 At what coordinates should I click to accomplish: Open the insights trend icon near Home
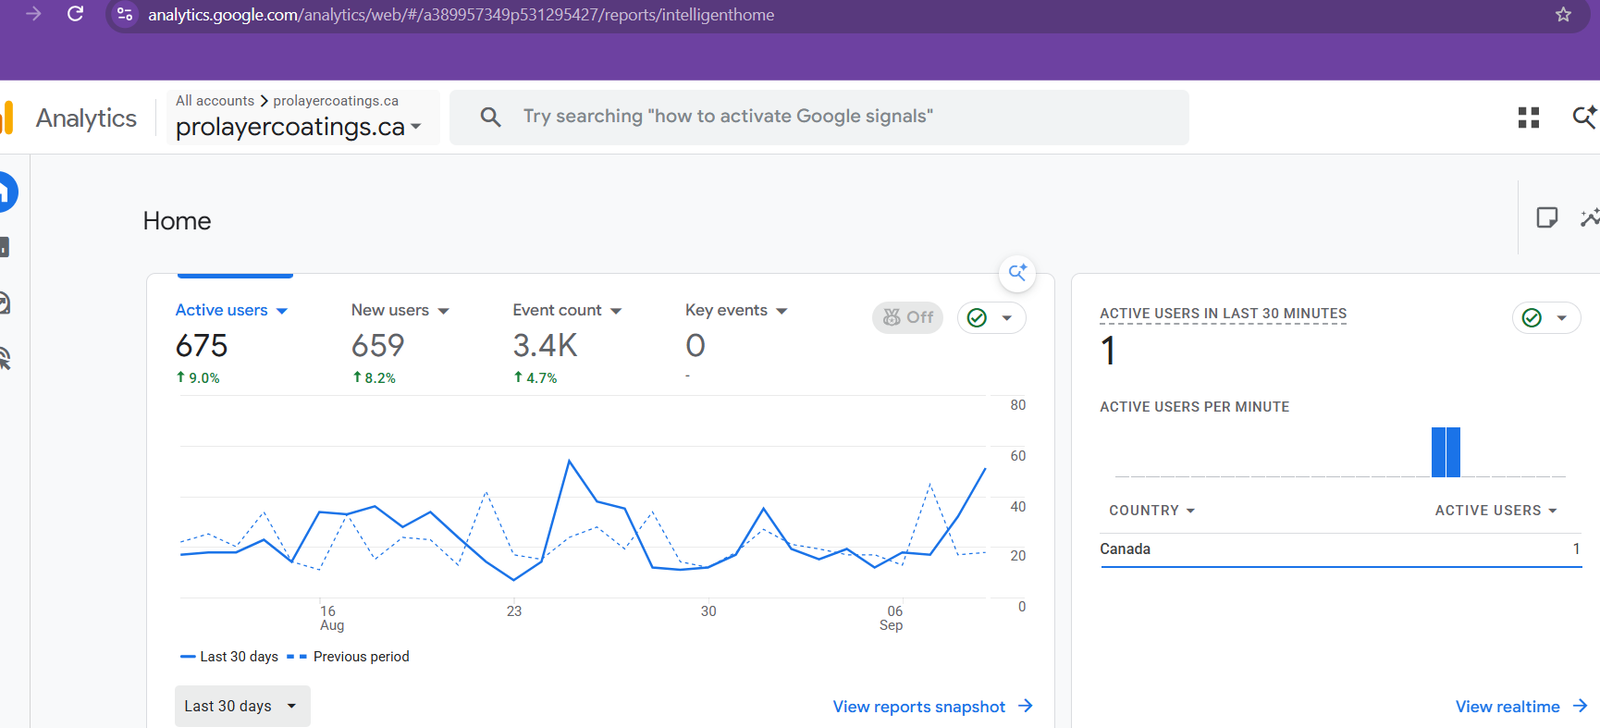[x=1590, y=217]
